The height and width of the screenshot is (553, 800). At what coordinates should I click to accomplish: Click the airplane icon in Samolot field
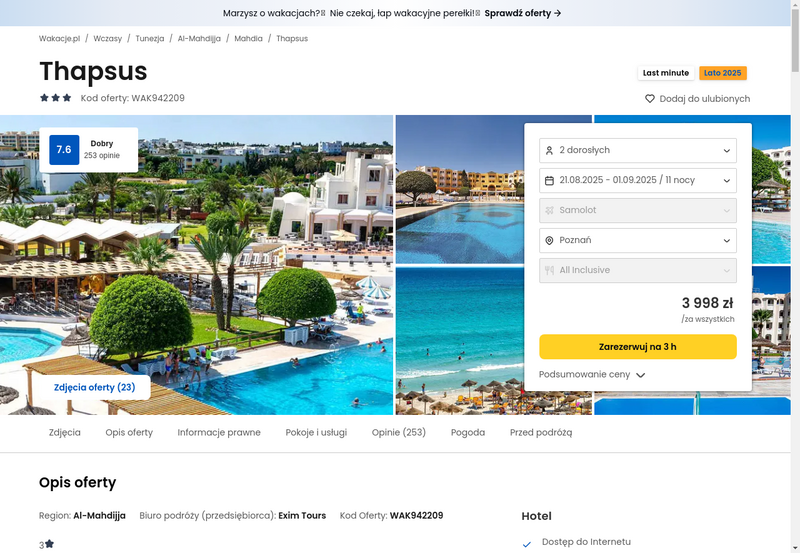[x=549, y=210]
